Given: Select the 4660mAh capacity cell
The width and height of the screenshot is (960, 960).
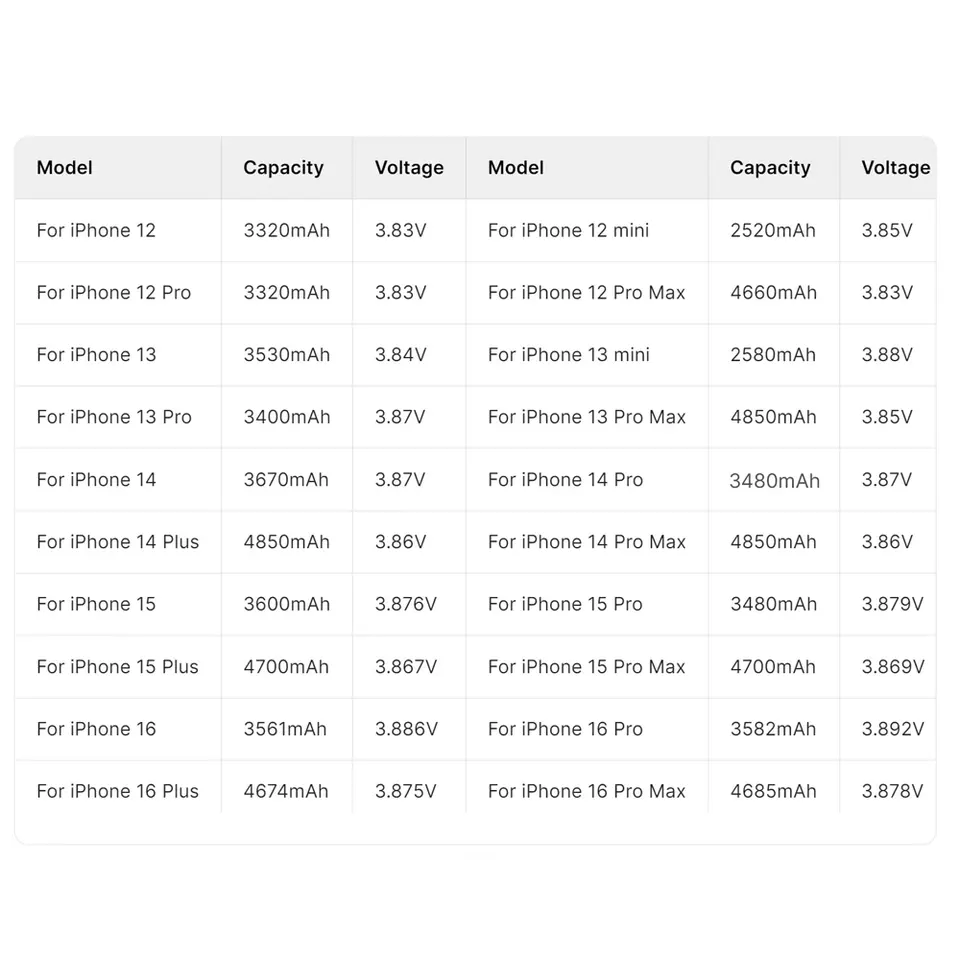Looking at the screenshot, I should click(773, 293).
